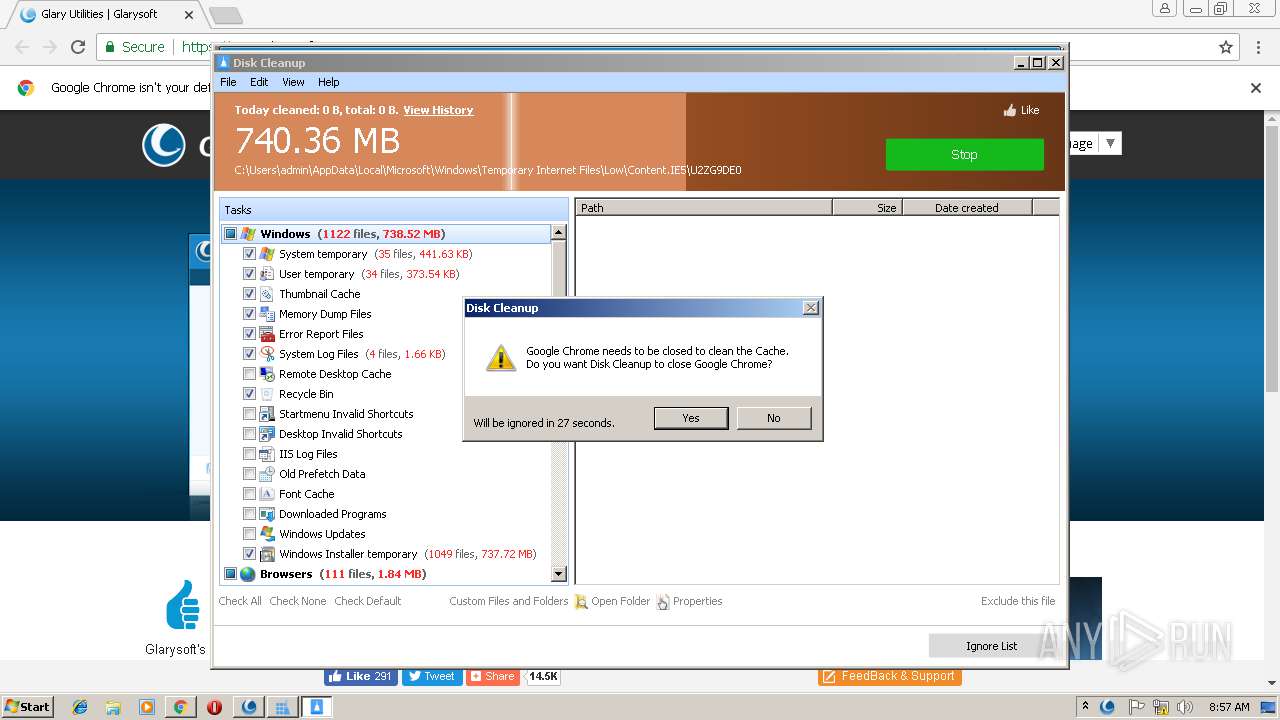This screenshot has width=1280, height=720.
Task: Click Exclude this file link
Action: tap(1018, 601)
